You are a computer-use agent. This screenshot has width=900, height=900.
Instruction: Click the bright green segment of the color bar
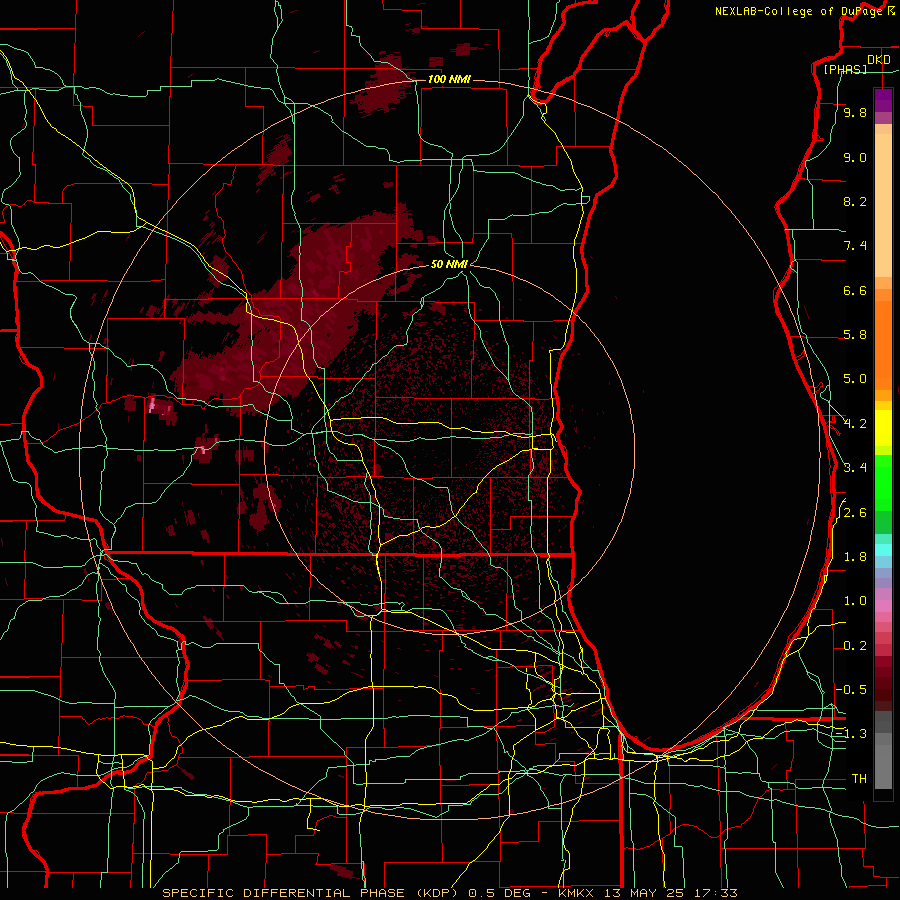pos(883,484)
